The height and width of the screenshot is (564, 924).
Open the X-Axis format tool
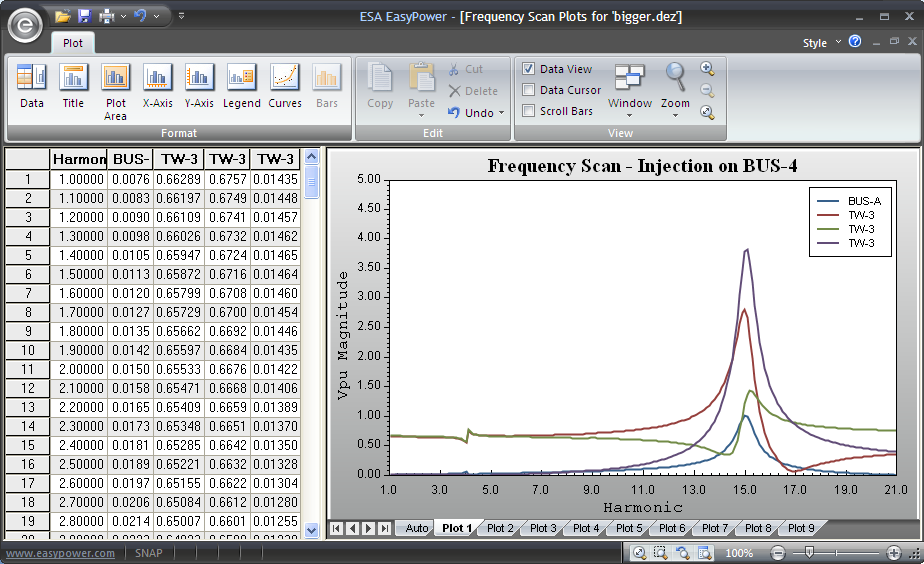tap(157, 87)
